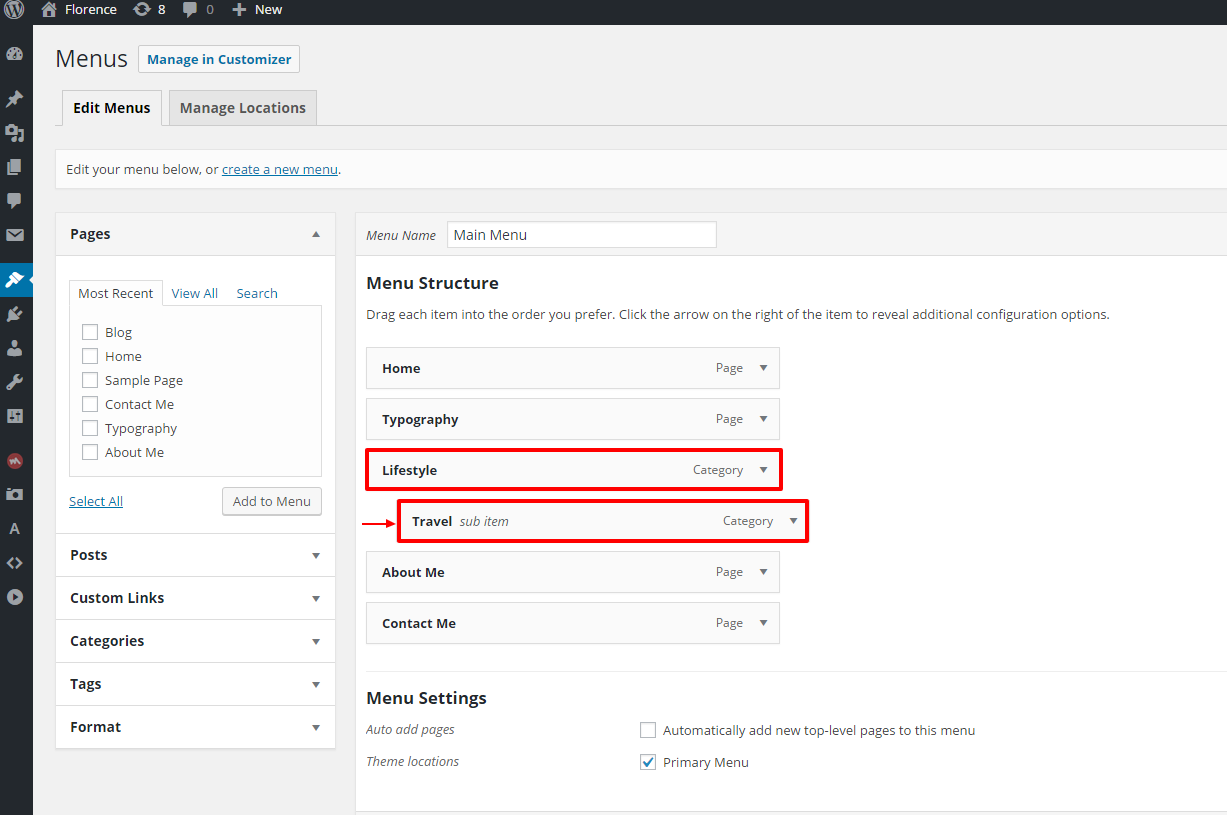Tick the Sample Page checkbox
The image size is (1227, 815).
tap(90, 380)
